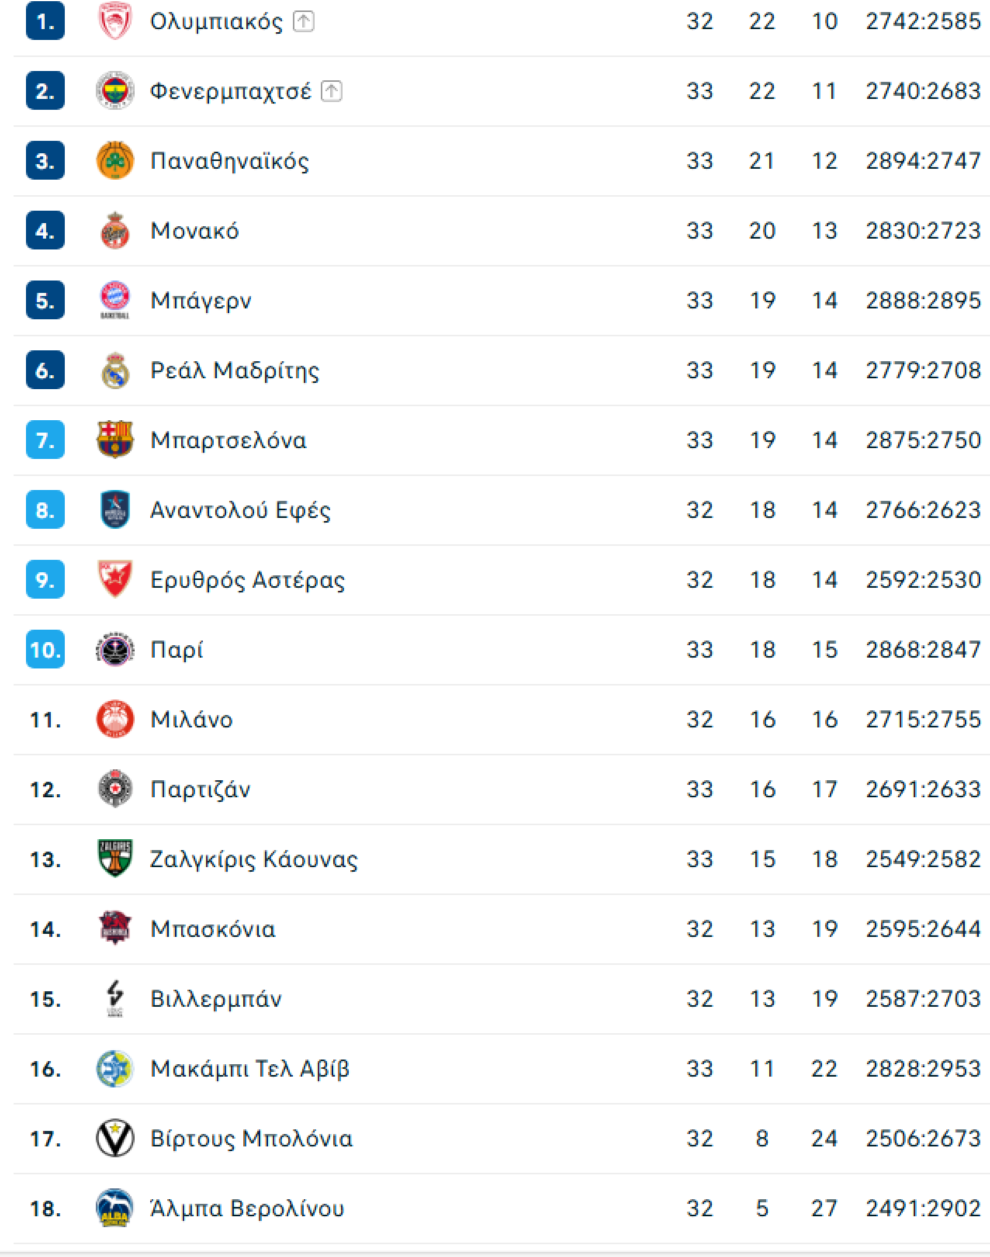Click the promotion arrow icon beside Ολυμπιακός

(x=304, y=21)
